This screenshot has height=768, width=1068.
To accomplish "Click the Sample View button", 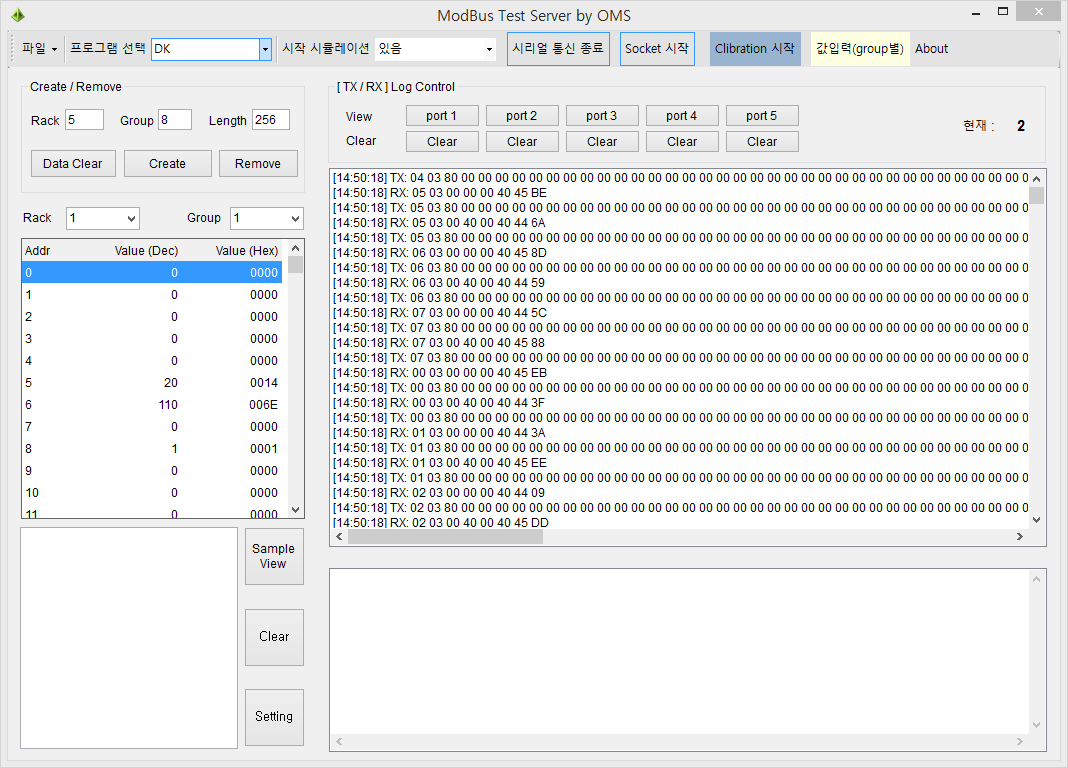I will tap(274, 556).
